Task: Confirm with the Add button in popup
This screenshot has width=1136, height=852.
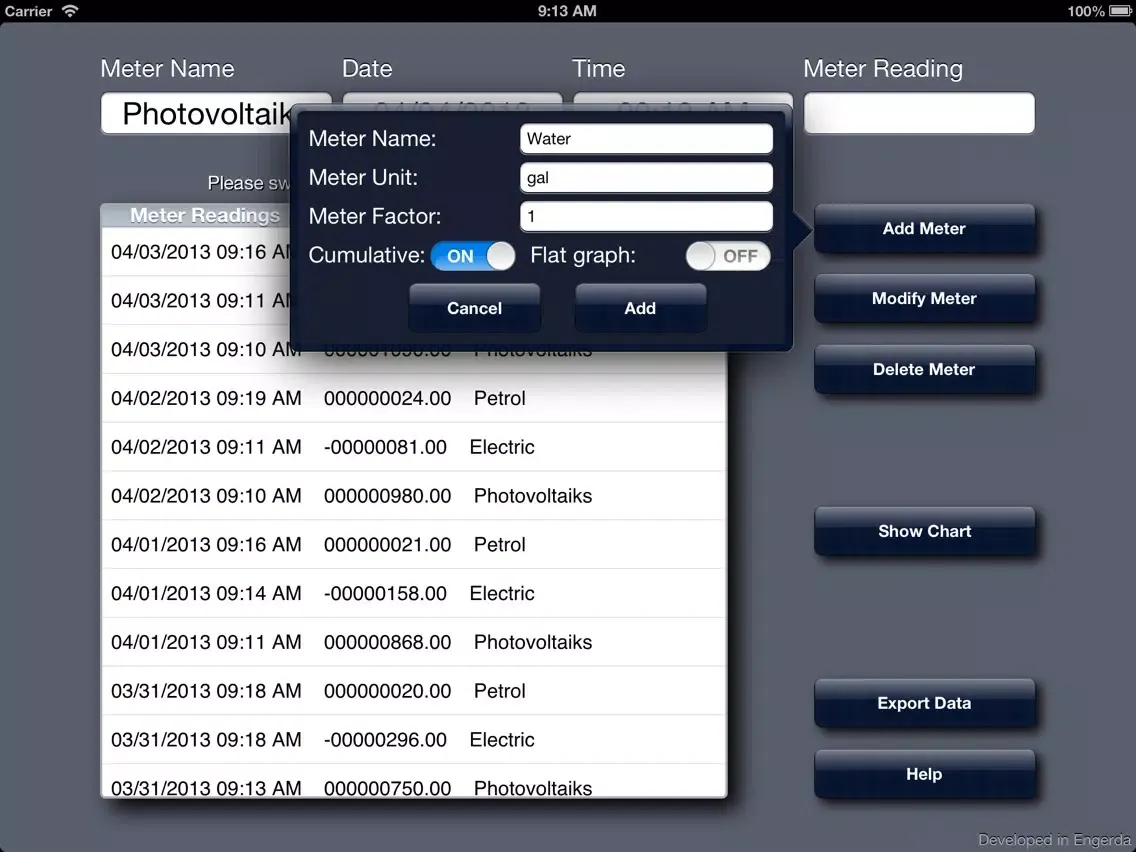Action: pyautogui.click(x=640, y=308)
